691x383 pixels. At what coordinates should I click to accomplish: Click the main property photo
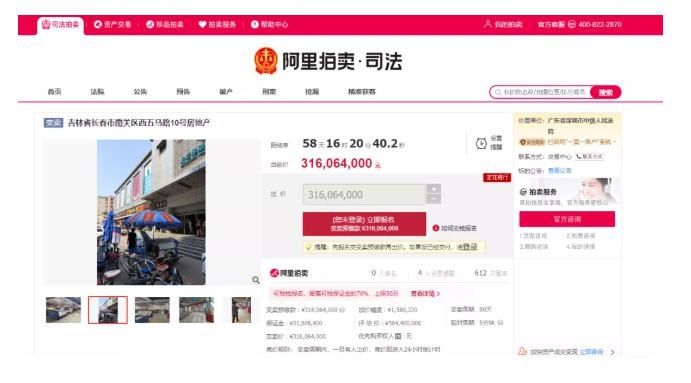pos(151,212)
